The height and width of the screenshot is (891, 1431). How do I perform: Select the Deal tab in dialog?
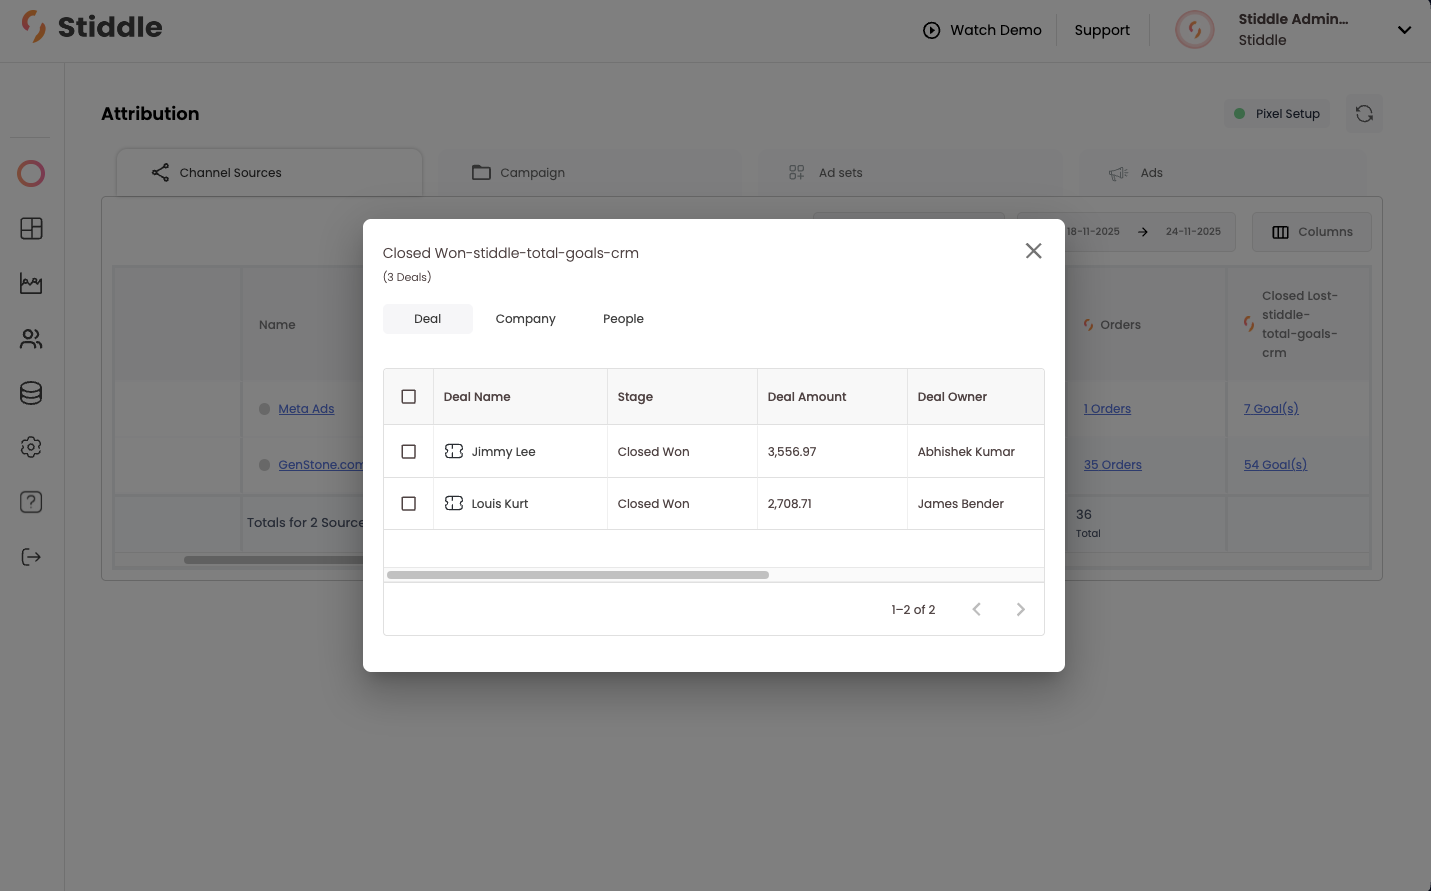point(427,319)
